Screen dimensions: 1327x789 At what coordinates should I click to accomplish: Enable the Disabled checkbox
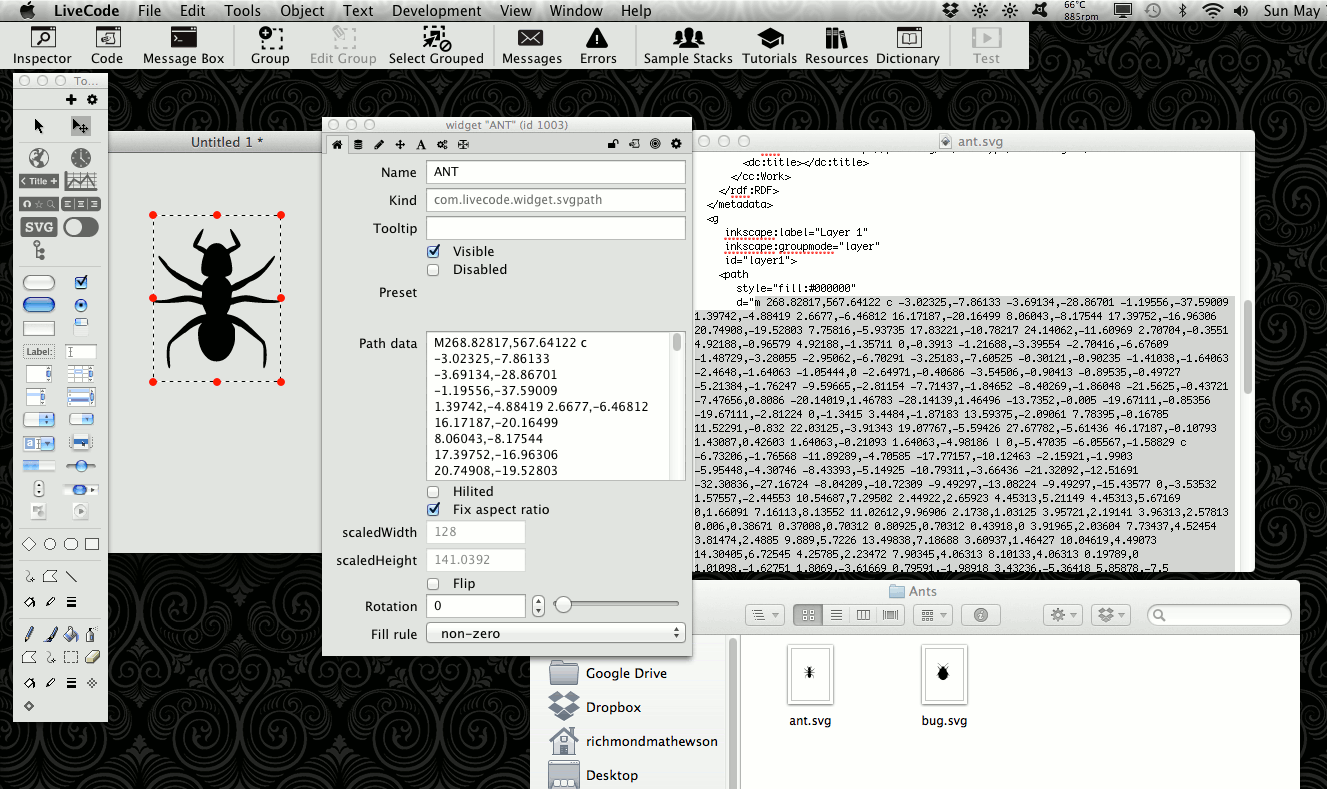[433, 270]
